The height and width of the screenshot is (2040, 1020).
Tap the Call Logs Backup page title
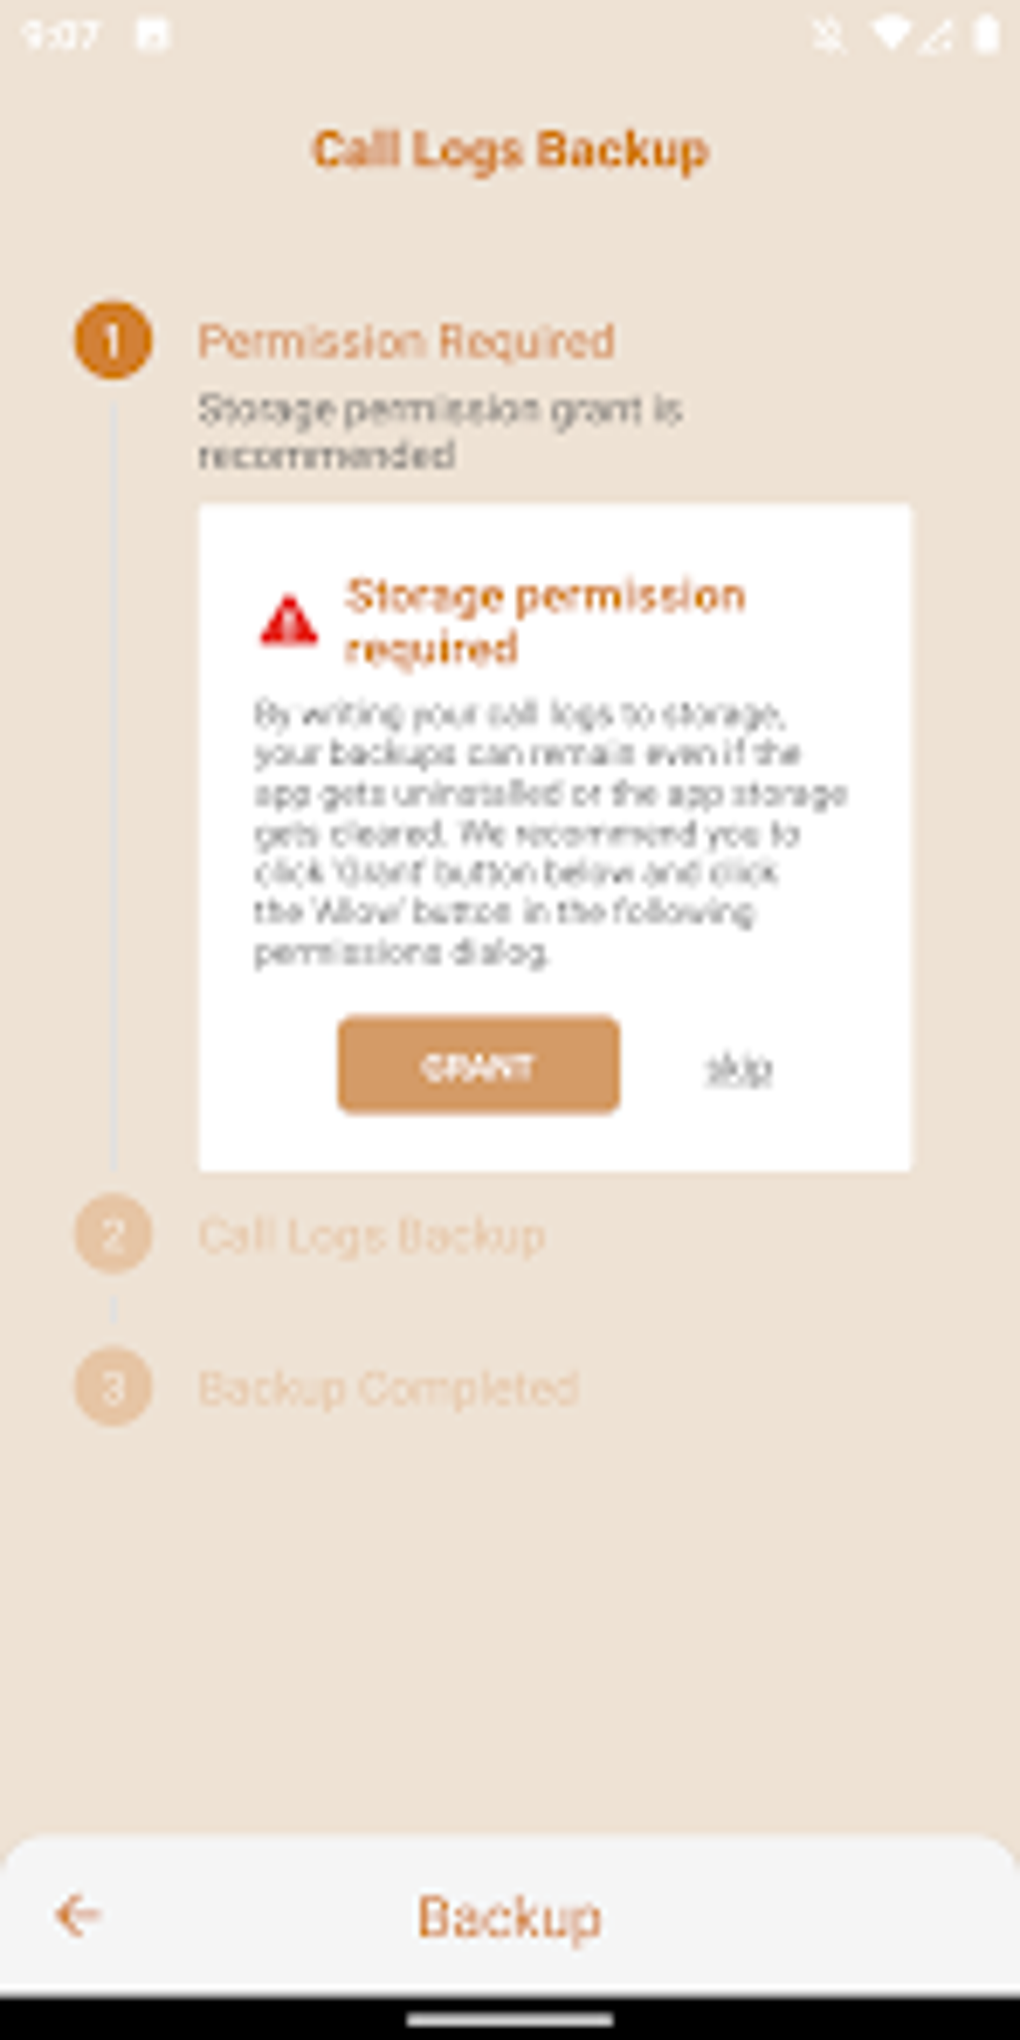[510, 150]
